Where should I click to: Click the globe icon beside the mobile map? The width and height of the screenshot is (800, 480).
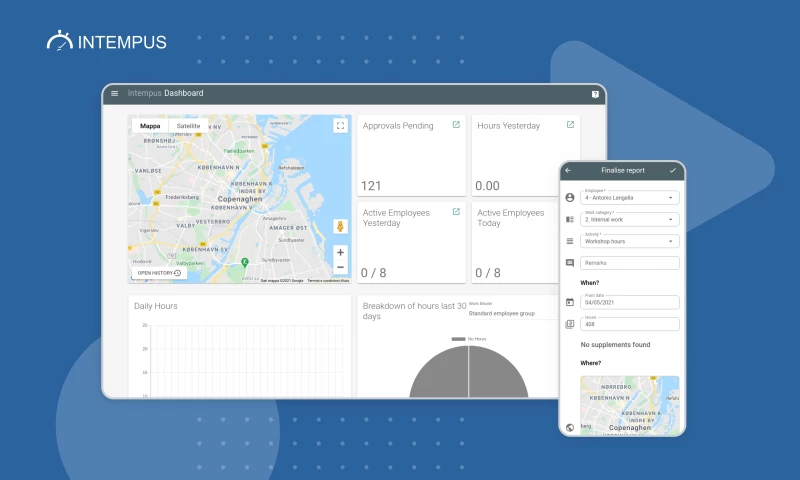(x=570, y=427)
